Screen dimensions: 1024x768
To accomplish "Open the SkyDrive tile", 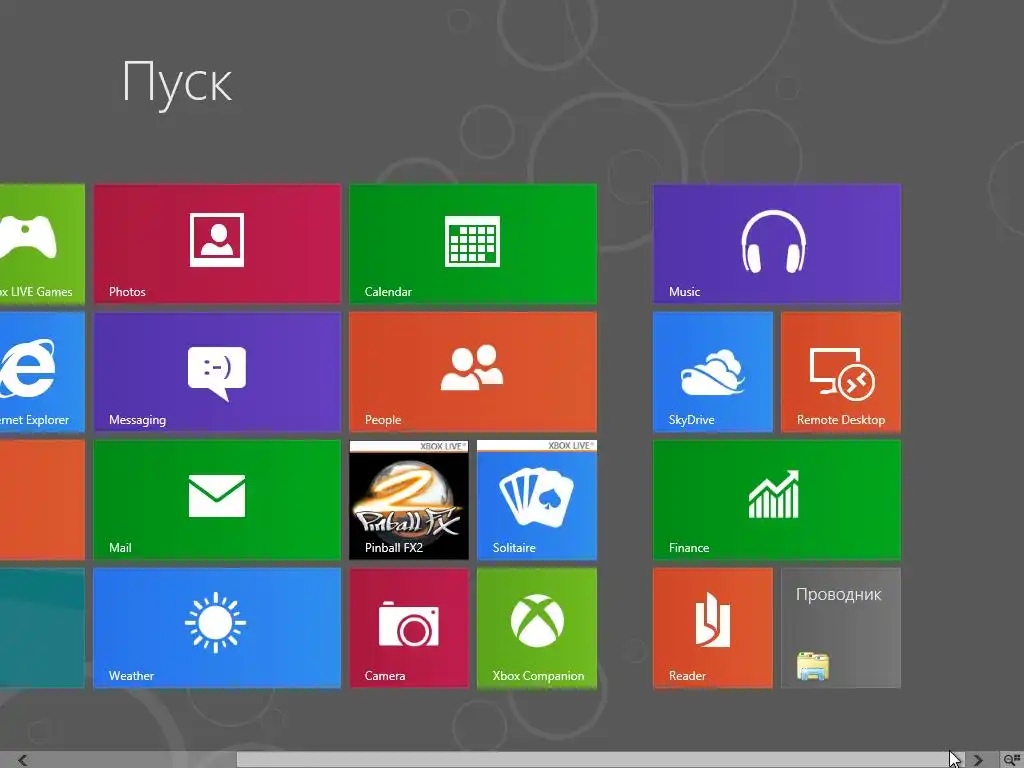I will tap(712, 372).
